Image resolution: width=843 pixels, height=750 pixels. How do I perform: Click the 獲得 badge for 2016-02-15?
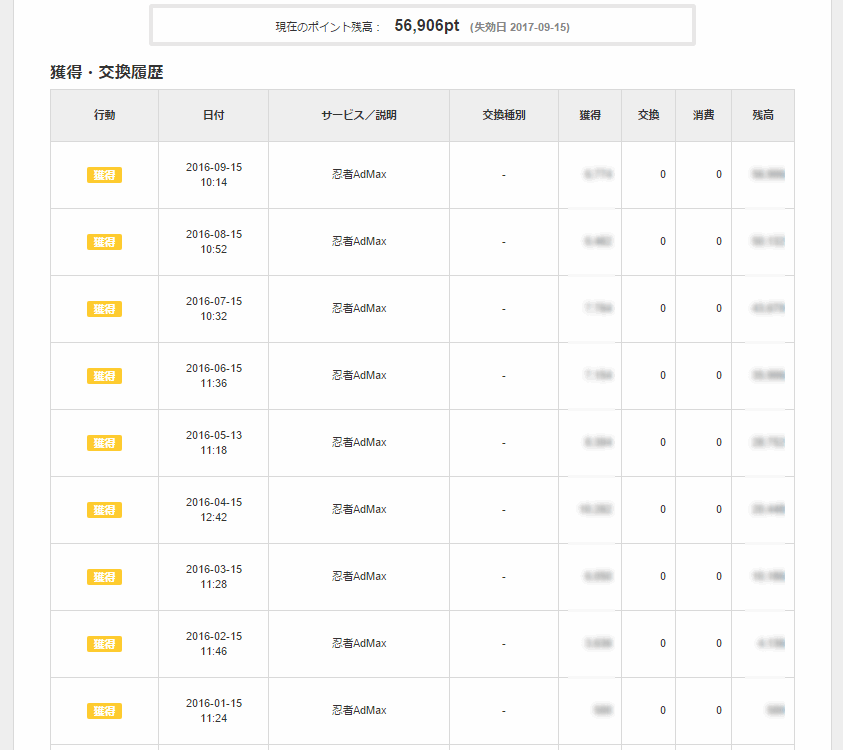click(x=104, y=644)
